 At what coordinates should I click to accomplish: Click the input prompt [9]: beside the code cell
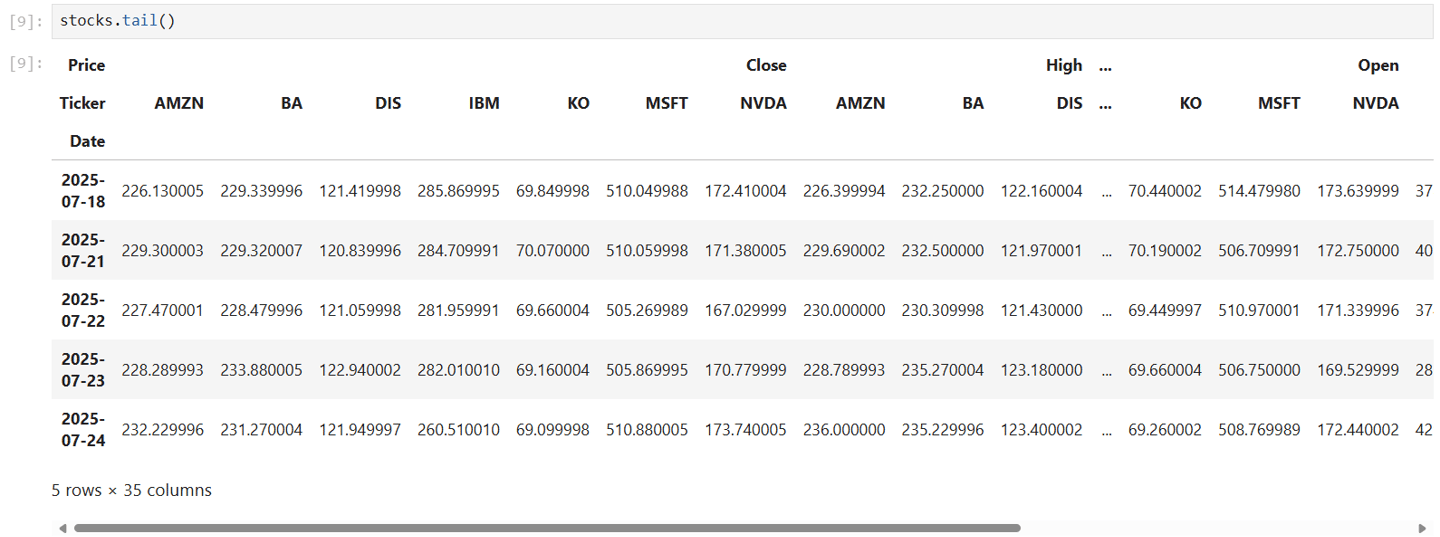coord(25,21)
